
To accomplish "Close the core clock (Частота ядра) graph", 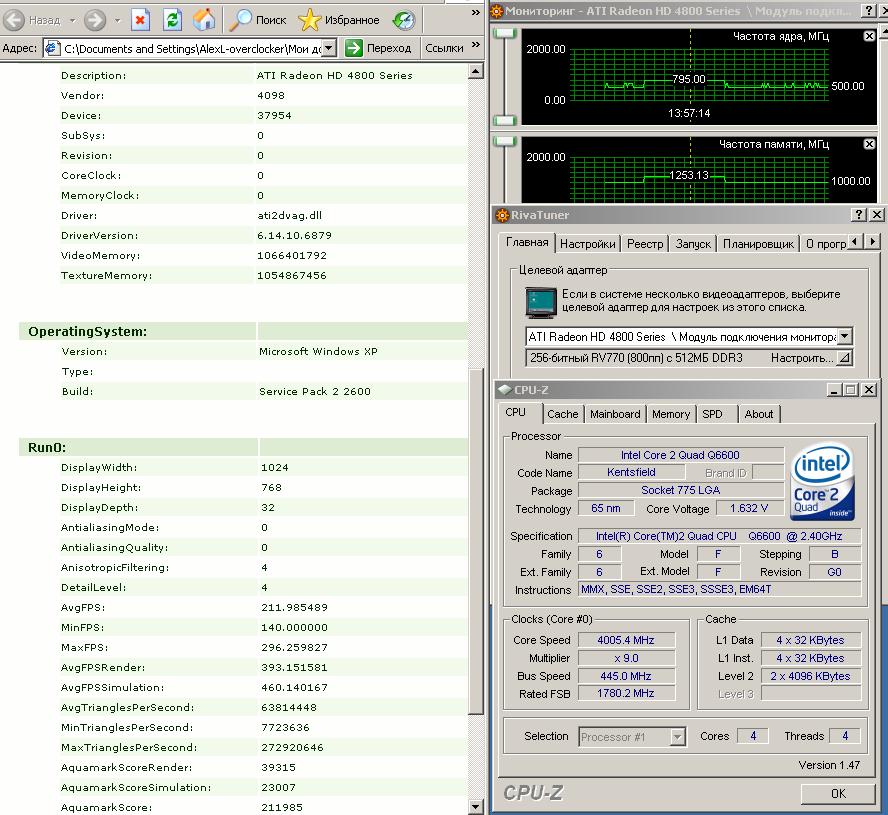I will click(869, 36).
